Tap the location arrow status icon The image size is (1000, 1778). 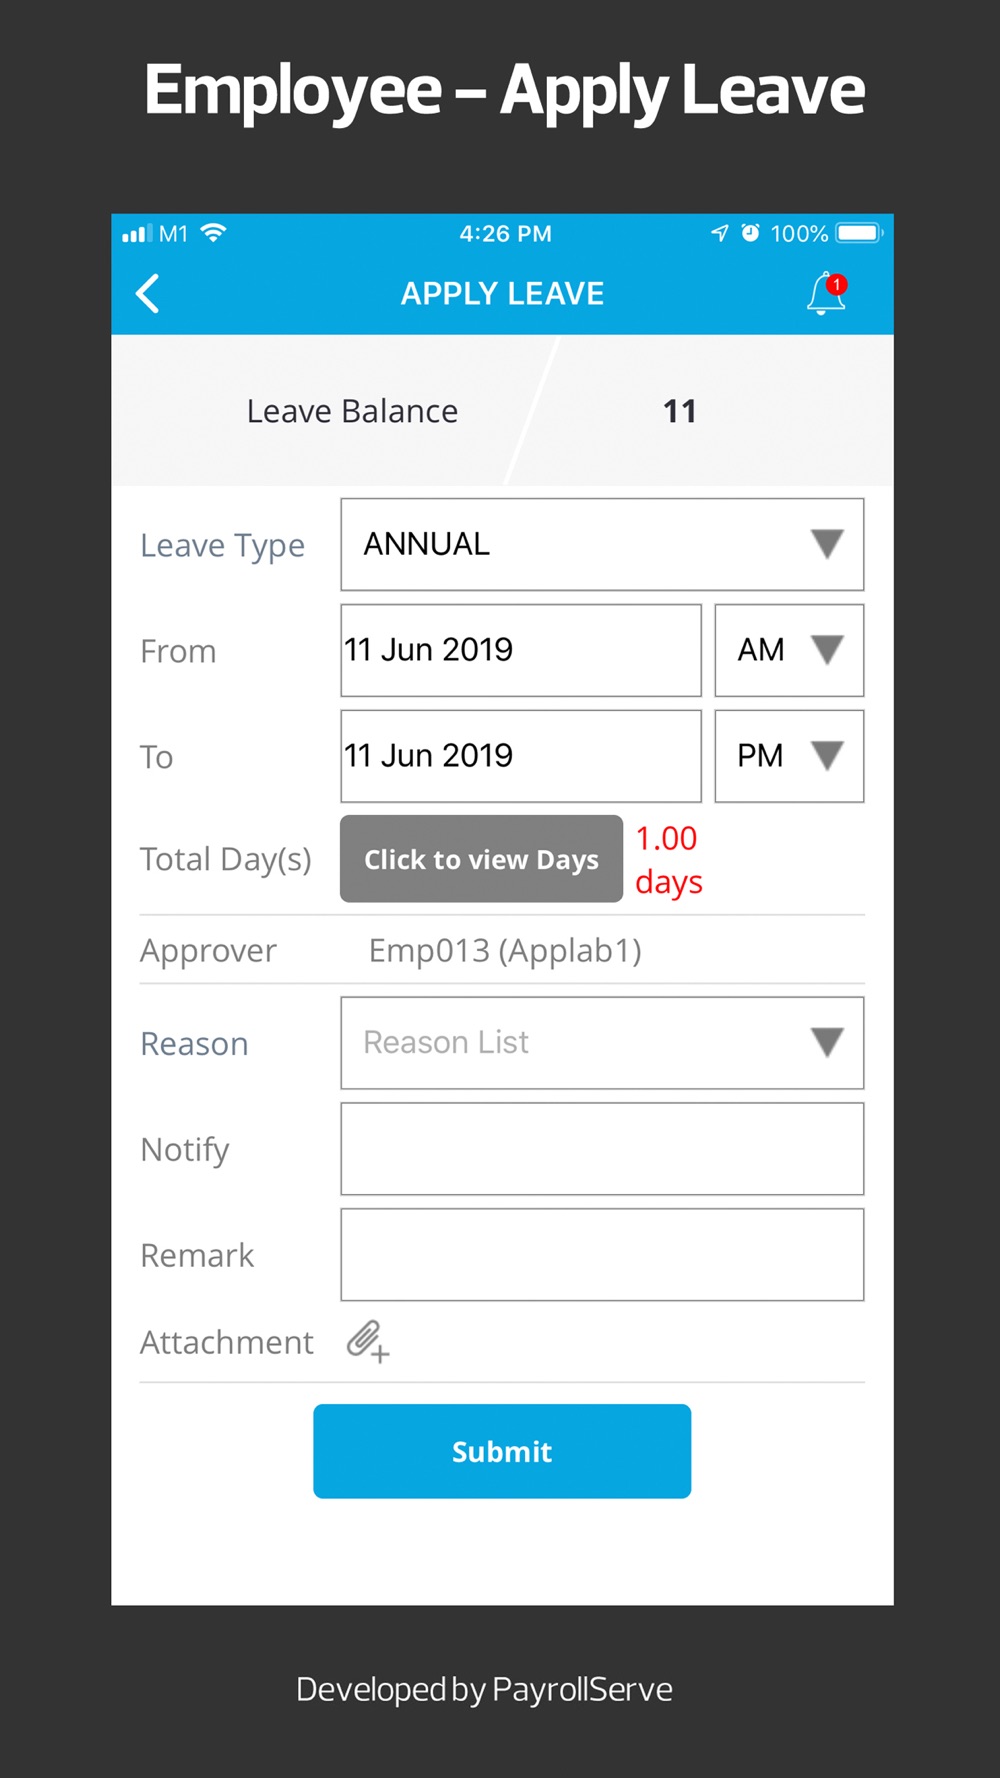[x=719, y=233]
